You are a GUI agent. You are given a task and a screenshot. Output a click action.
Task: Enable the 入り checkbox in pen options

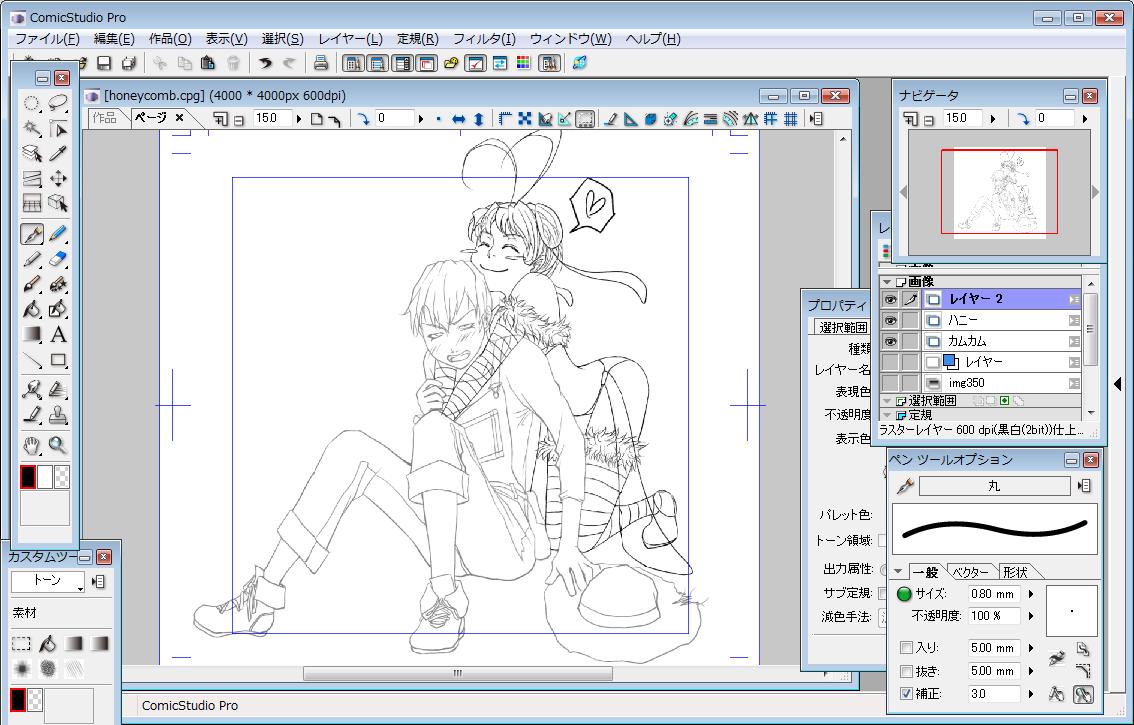click(906, 648)
